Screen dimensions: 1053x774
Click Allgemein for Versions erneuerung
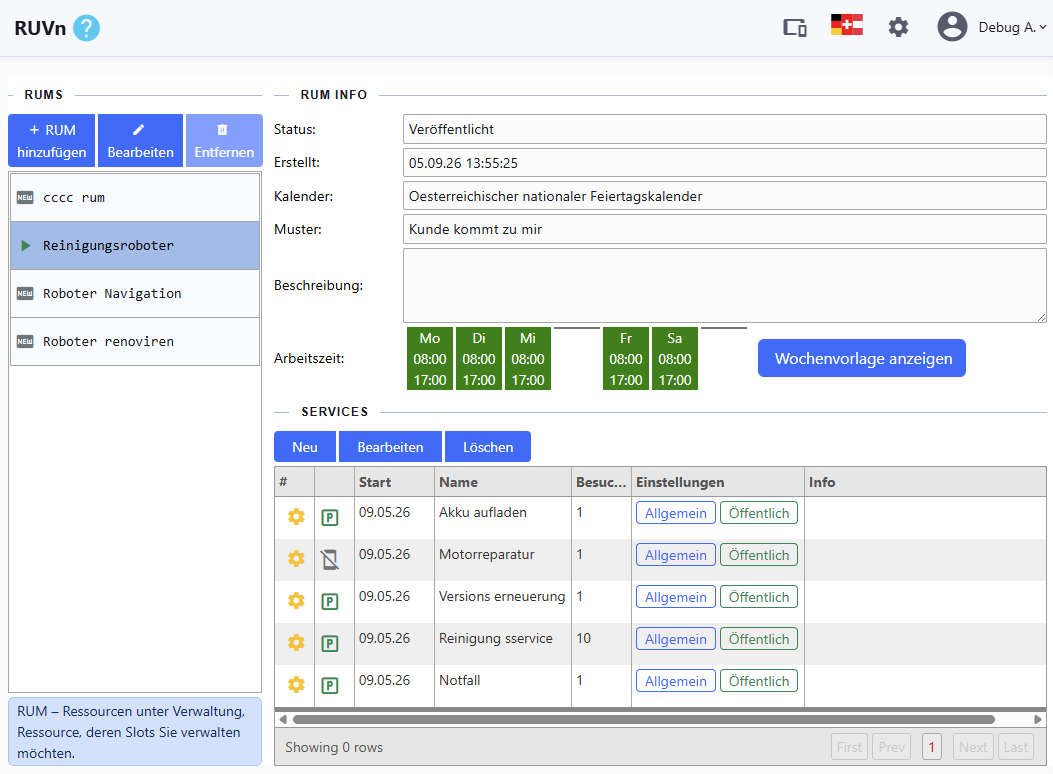click(x=676, y=597)
